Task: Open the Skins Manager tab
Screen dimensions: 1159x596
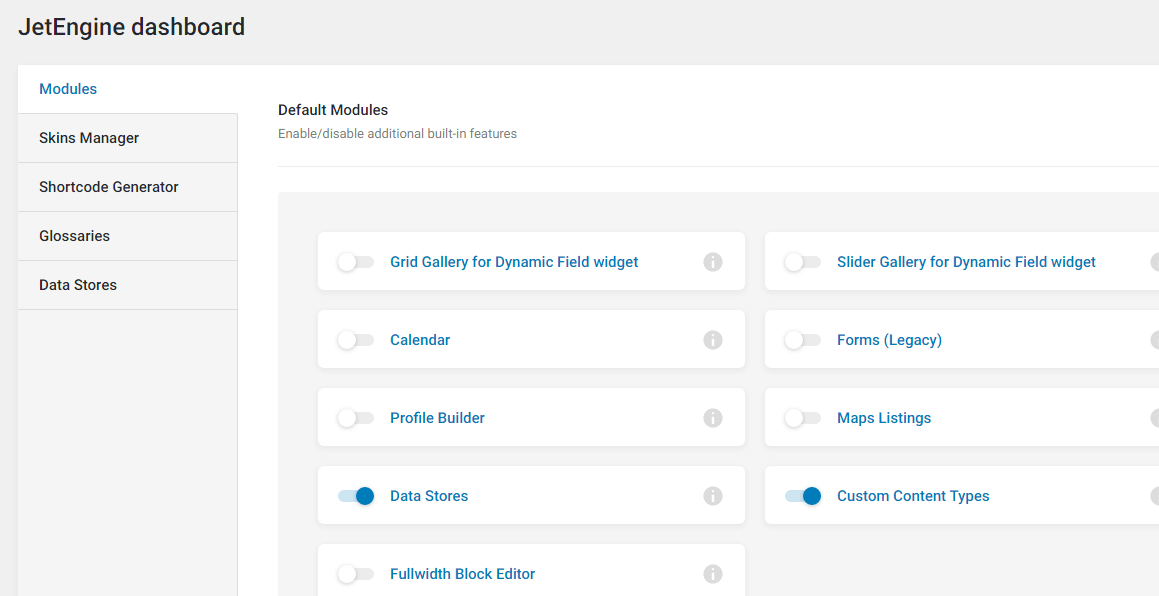Action: 128,138
